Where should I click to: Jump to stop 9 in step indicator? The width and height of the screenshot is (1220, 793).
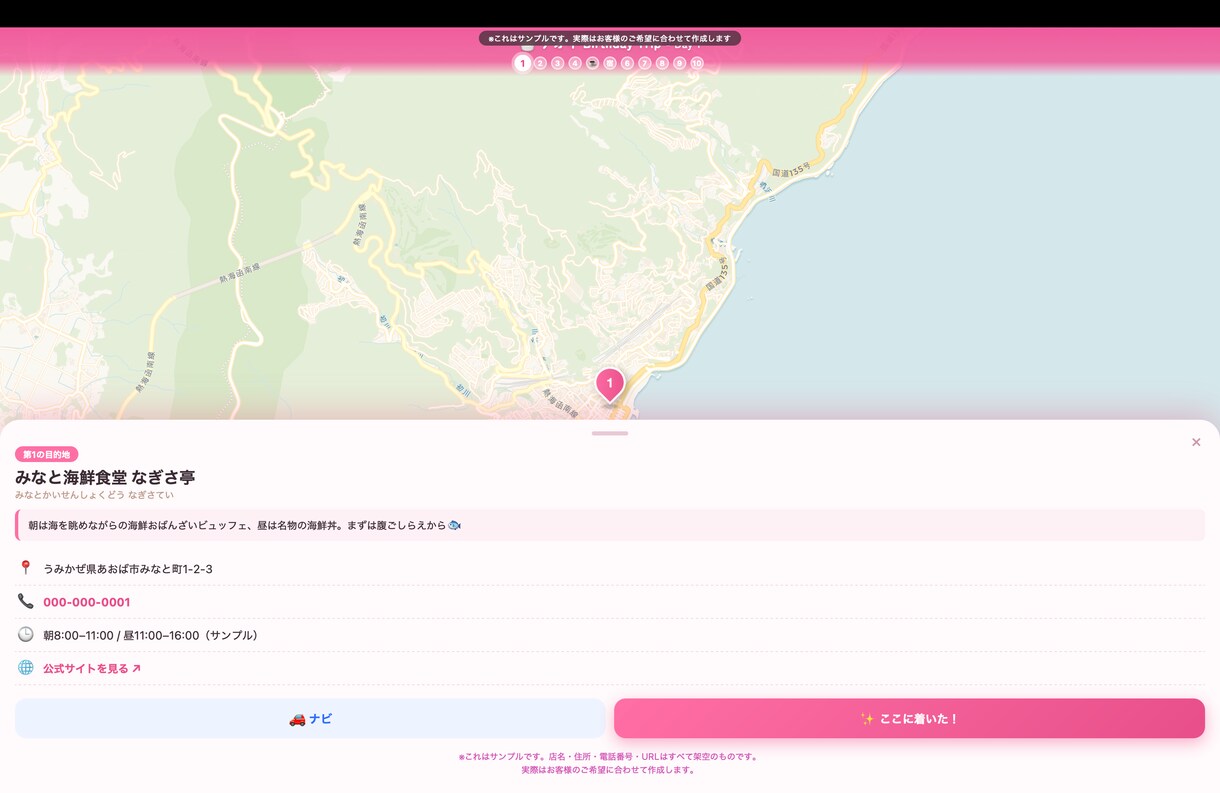pos(679,63)
